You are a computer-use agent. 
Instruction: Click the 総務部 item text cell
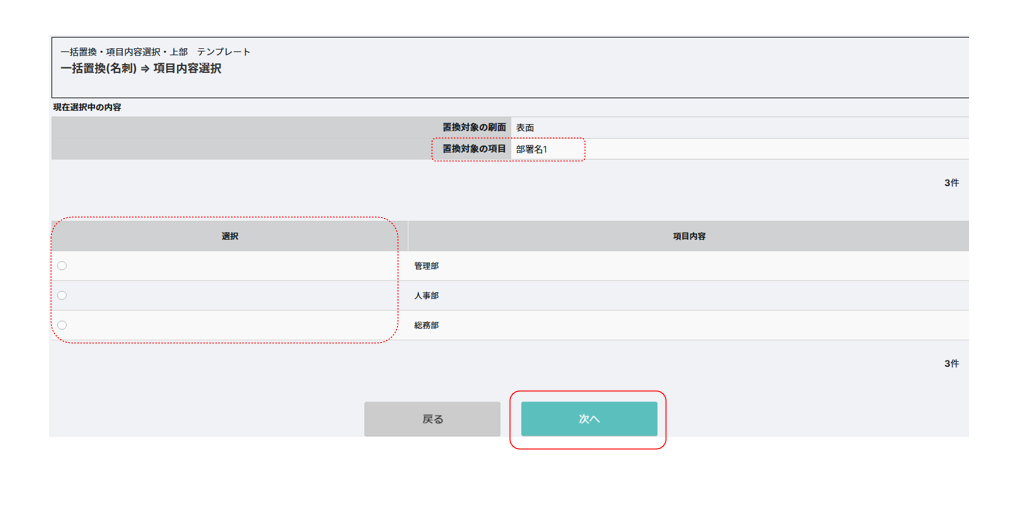[688, 325]
